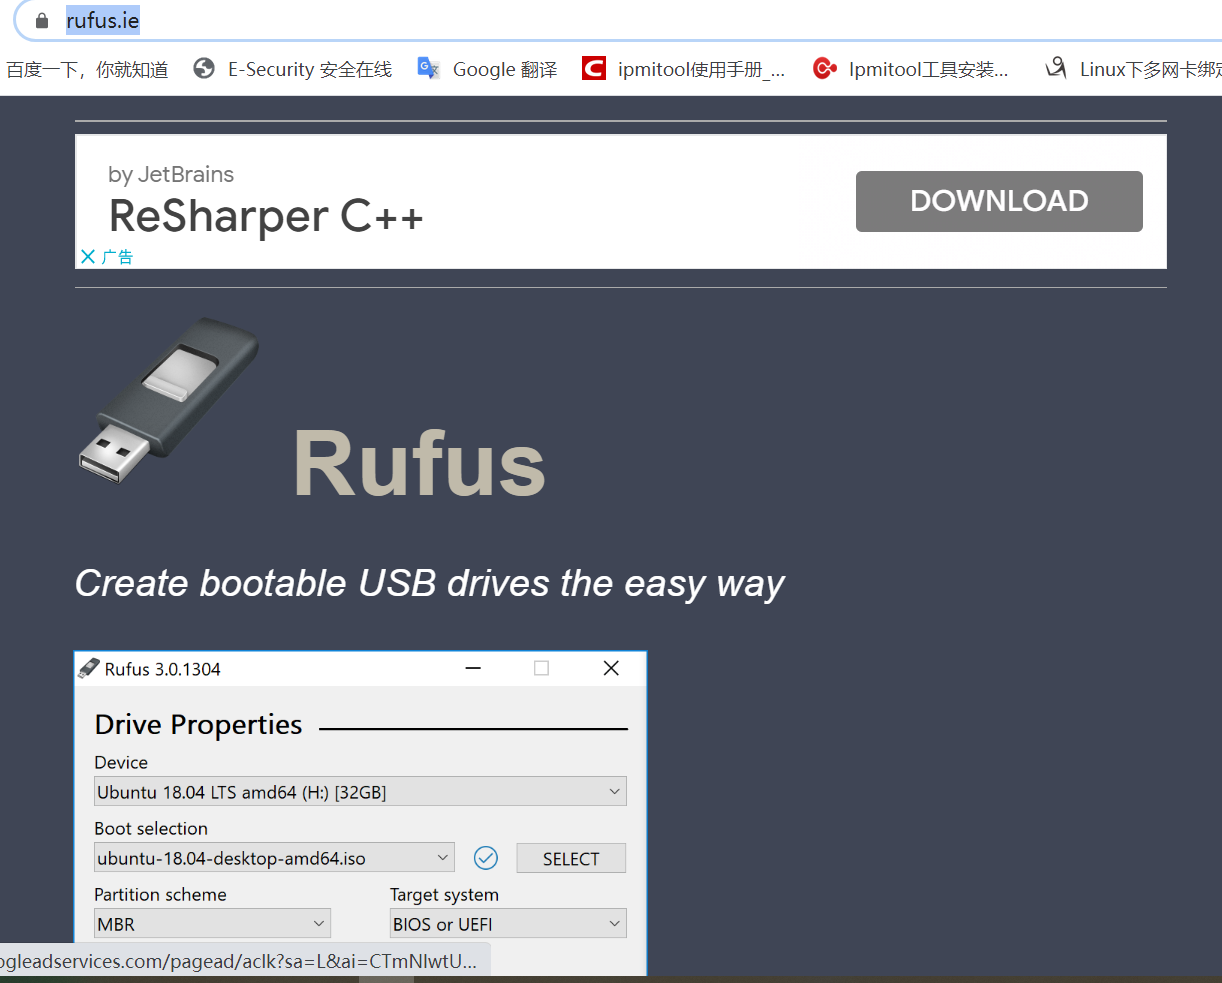Click the Drive Properties heading
Viewport: 1222px width, 983px height.
click(198, 725)
